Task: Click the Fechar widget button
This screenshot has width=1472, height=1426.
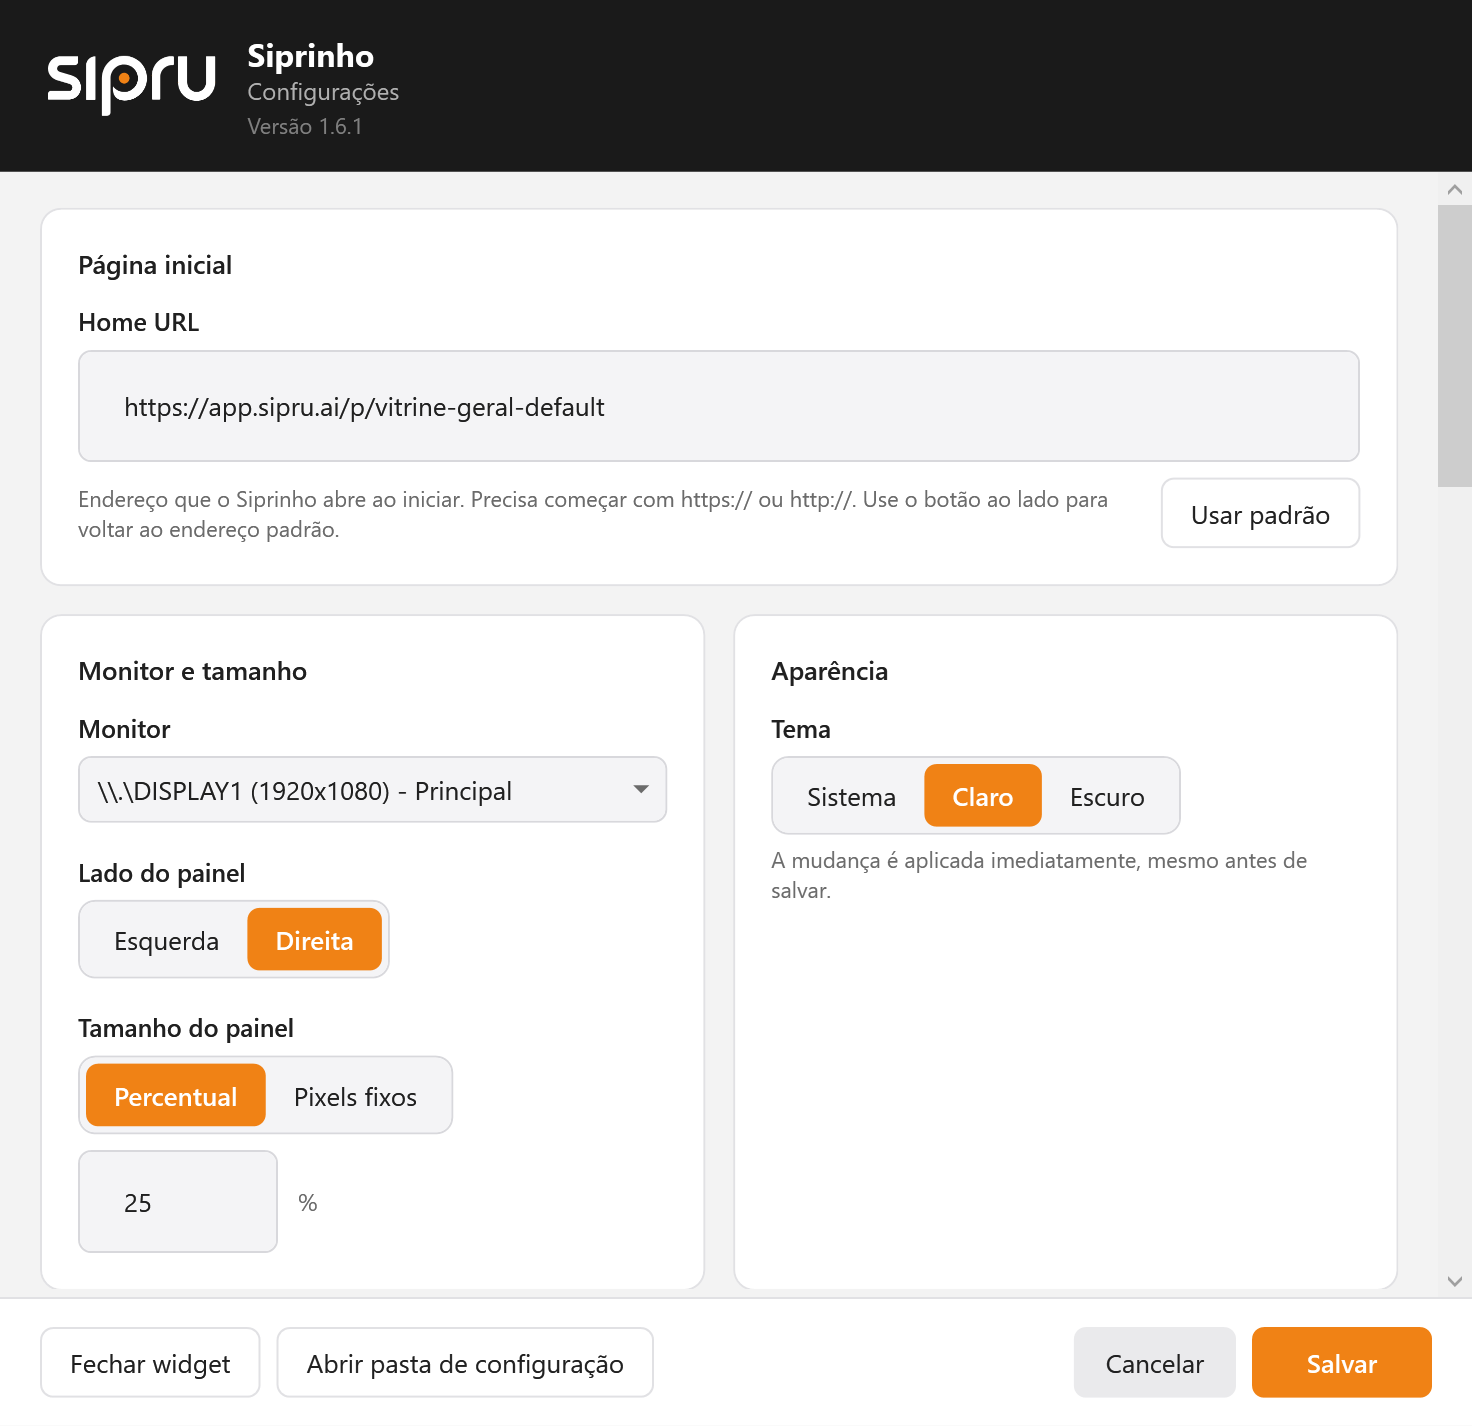Action: pos(150,1363)
